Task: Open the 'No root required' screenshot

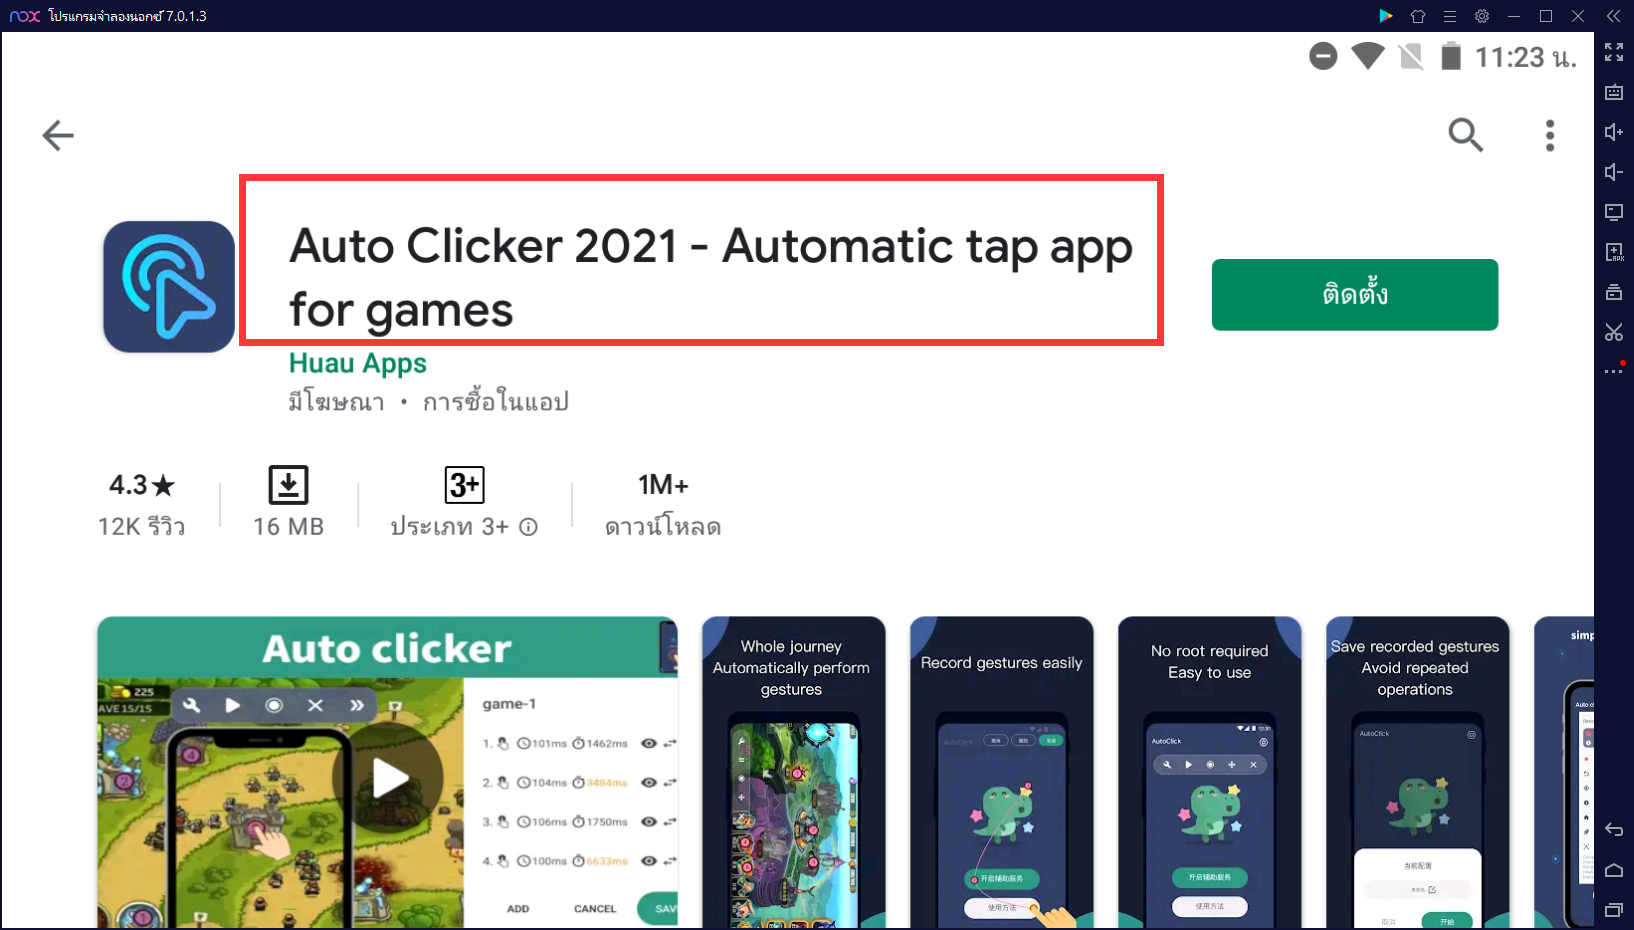Action: point(1209,772)
